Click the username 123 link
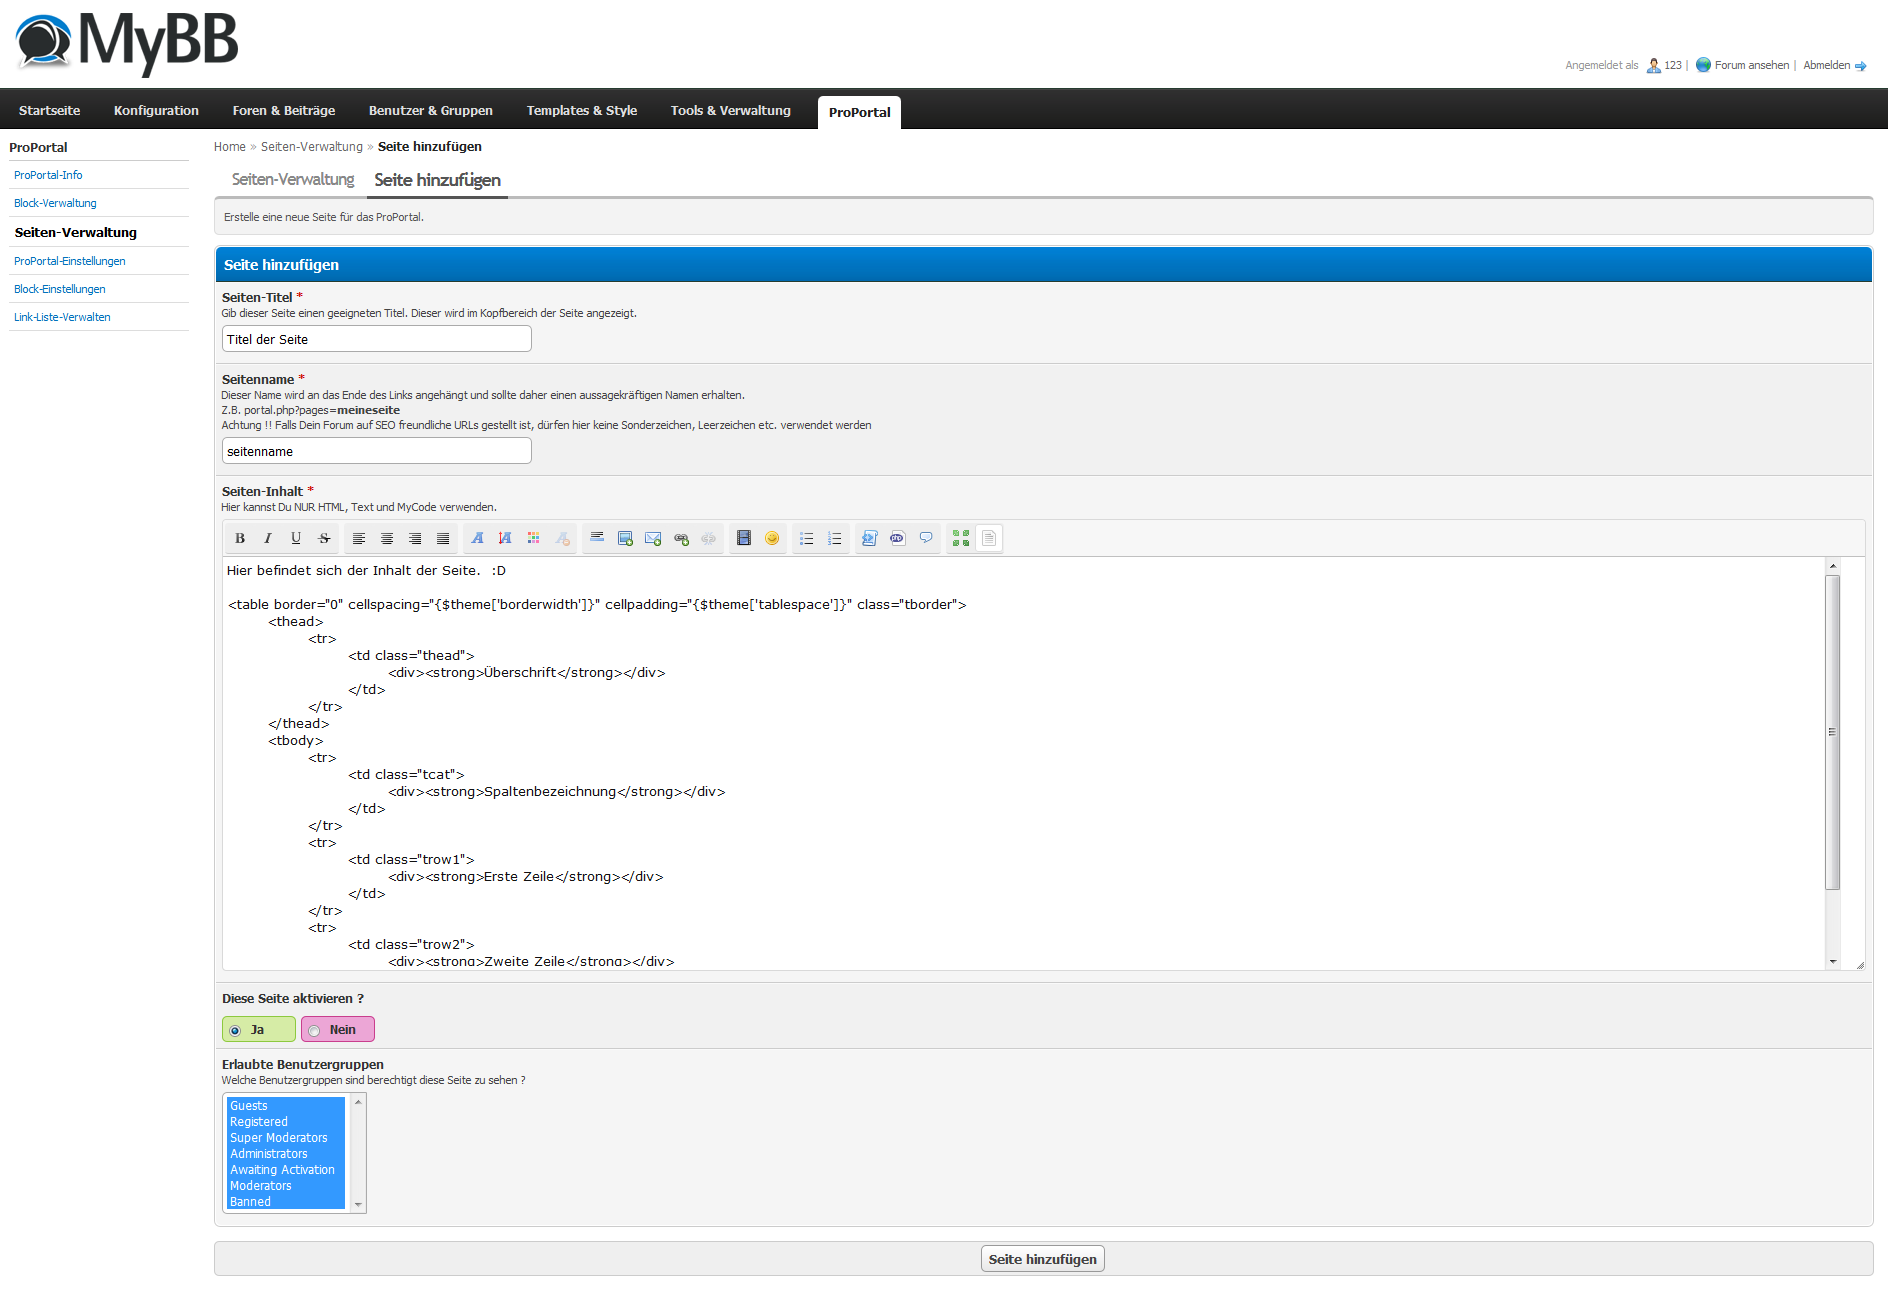Image resolution: width=1888 pixels, height=1316 pixels. click(1673, 65)
